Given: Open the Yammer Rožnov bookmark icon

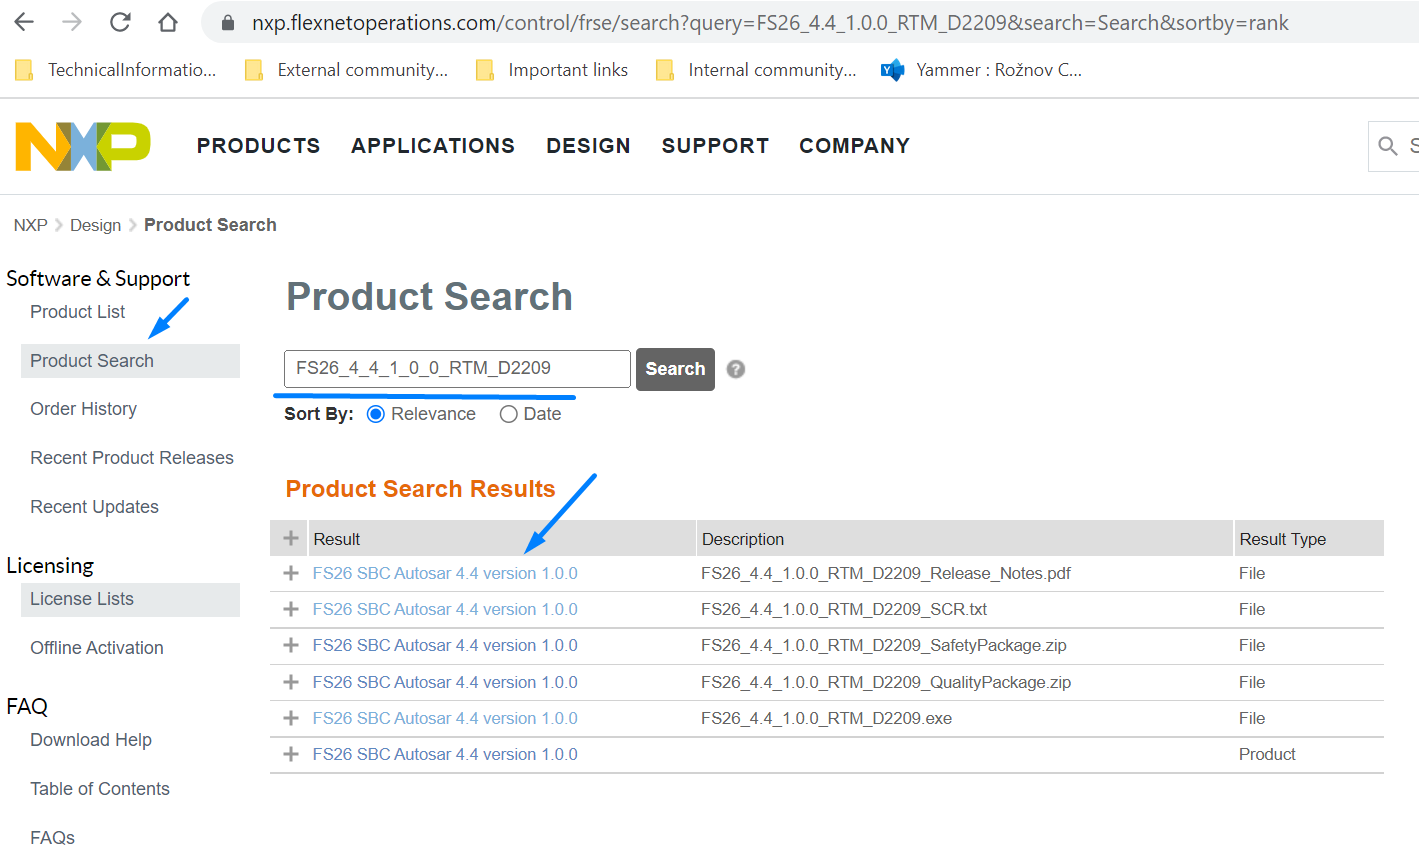Looking at the screenshot, I should tap(891, 69).
